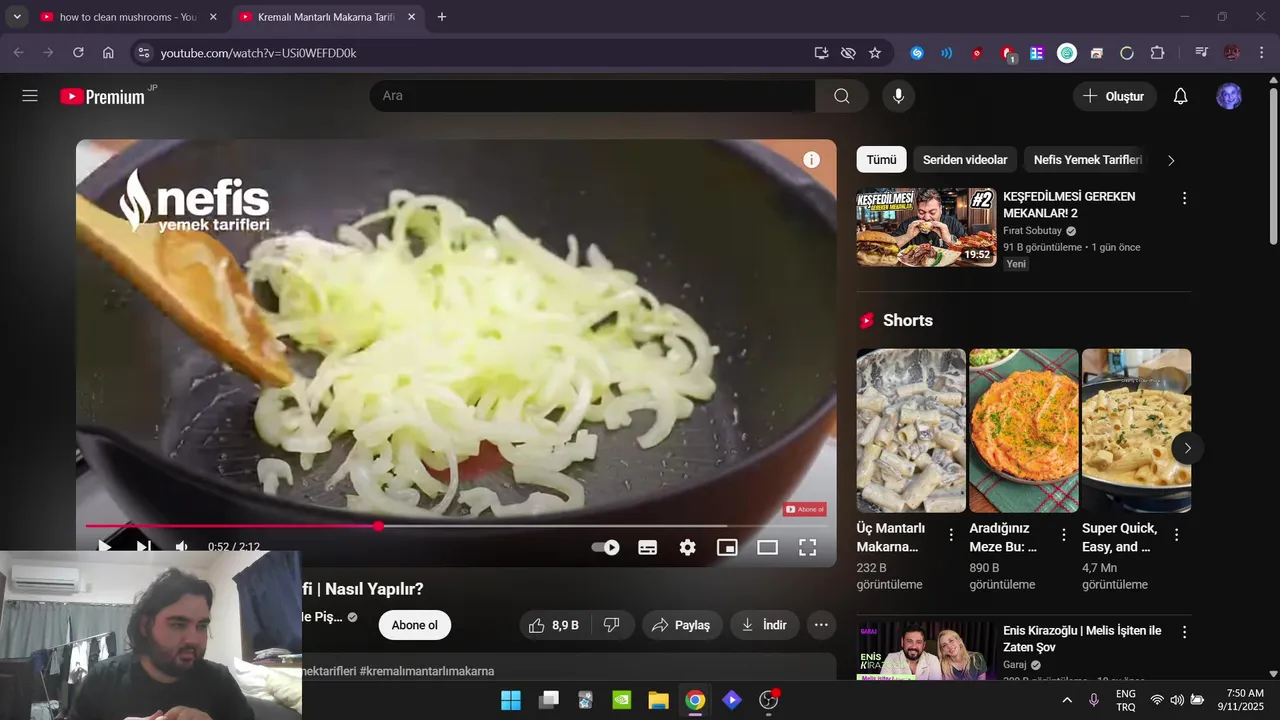
Task: Click Oluştur create button
Action: coord(1115,96)
